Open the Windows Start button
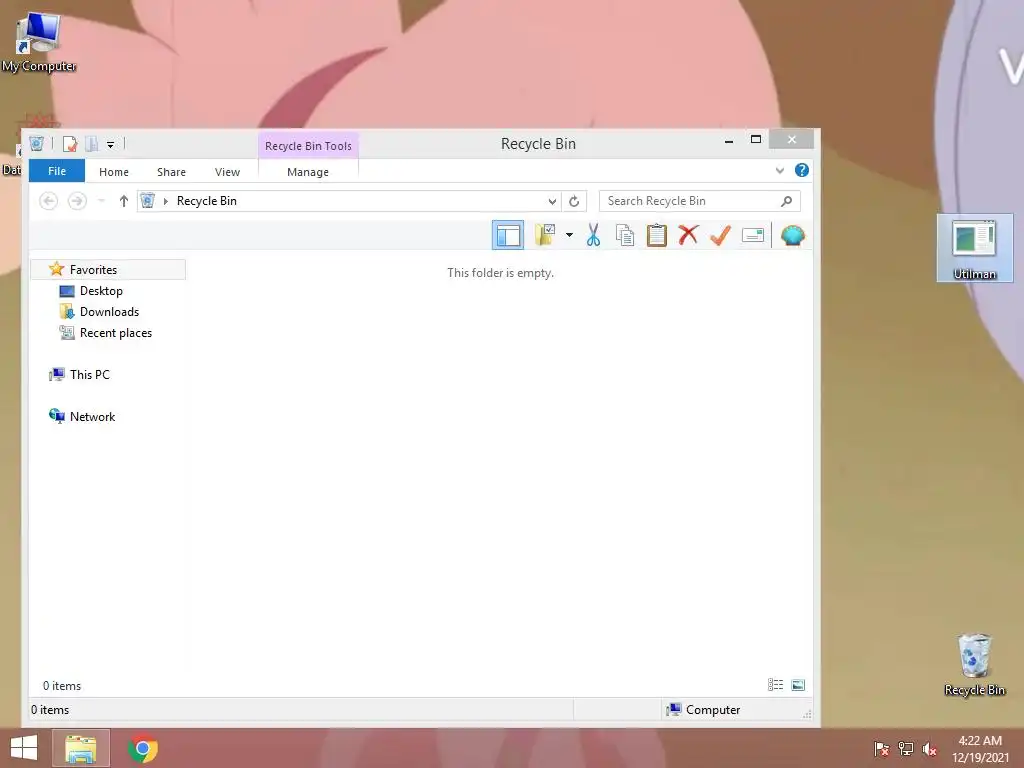The height and width of the screenshot is (768, 1024). coord(24,748)
